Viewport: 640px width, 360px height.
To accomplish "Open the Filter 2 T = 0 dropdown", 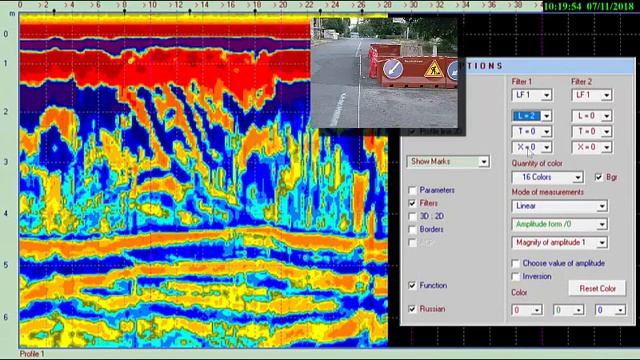I will 592,131.
